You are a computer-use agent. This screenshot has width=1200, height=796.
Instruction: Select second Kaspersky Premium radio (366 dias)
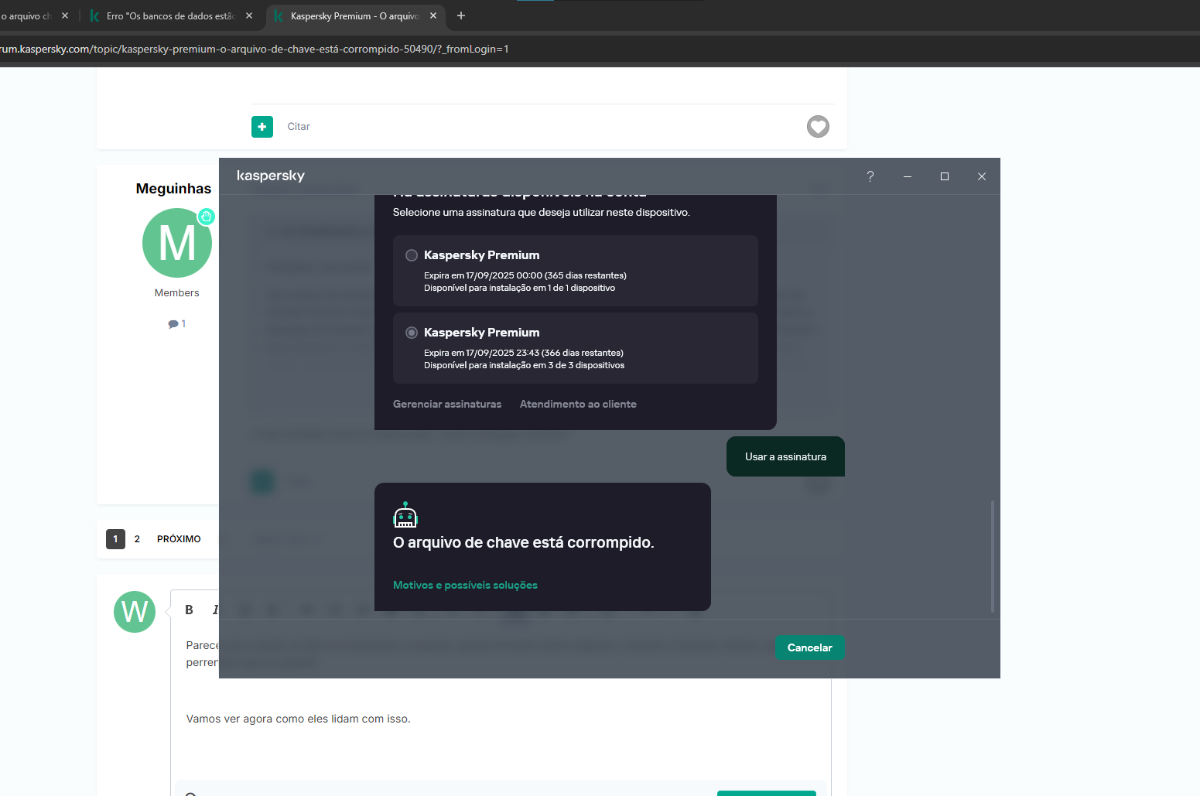coord(411,332)
